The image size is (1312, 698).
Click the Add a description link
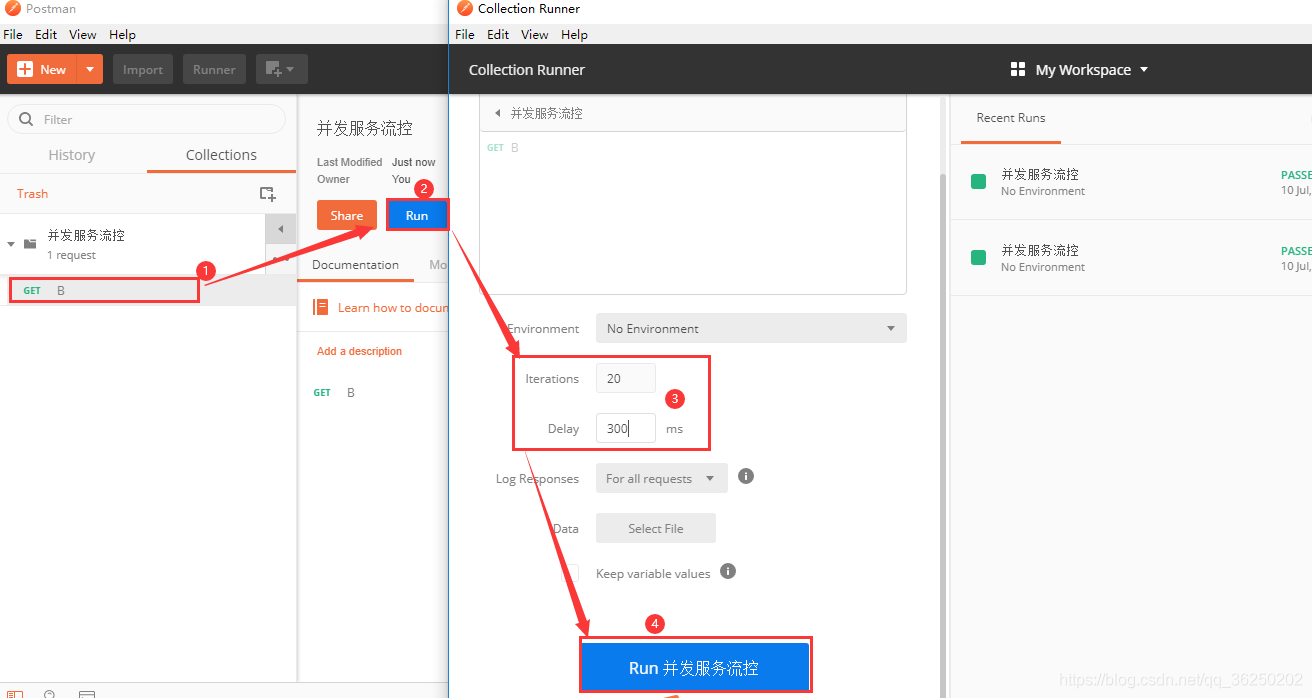pos(359,351)
